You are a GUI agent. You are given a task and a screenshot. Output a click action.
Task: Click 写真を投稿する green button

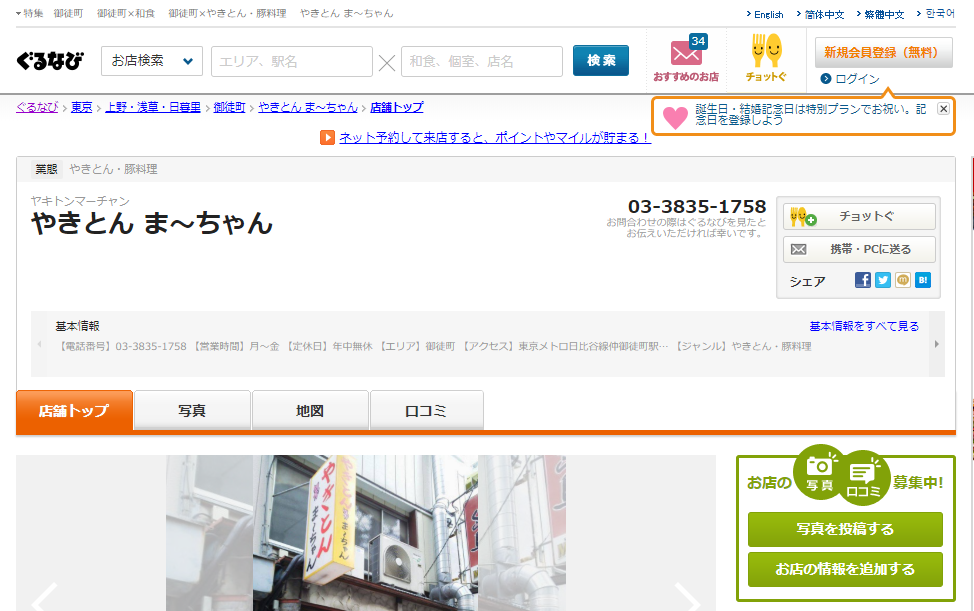pos(845,529)
